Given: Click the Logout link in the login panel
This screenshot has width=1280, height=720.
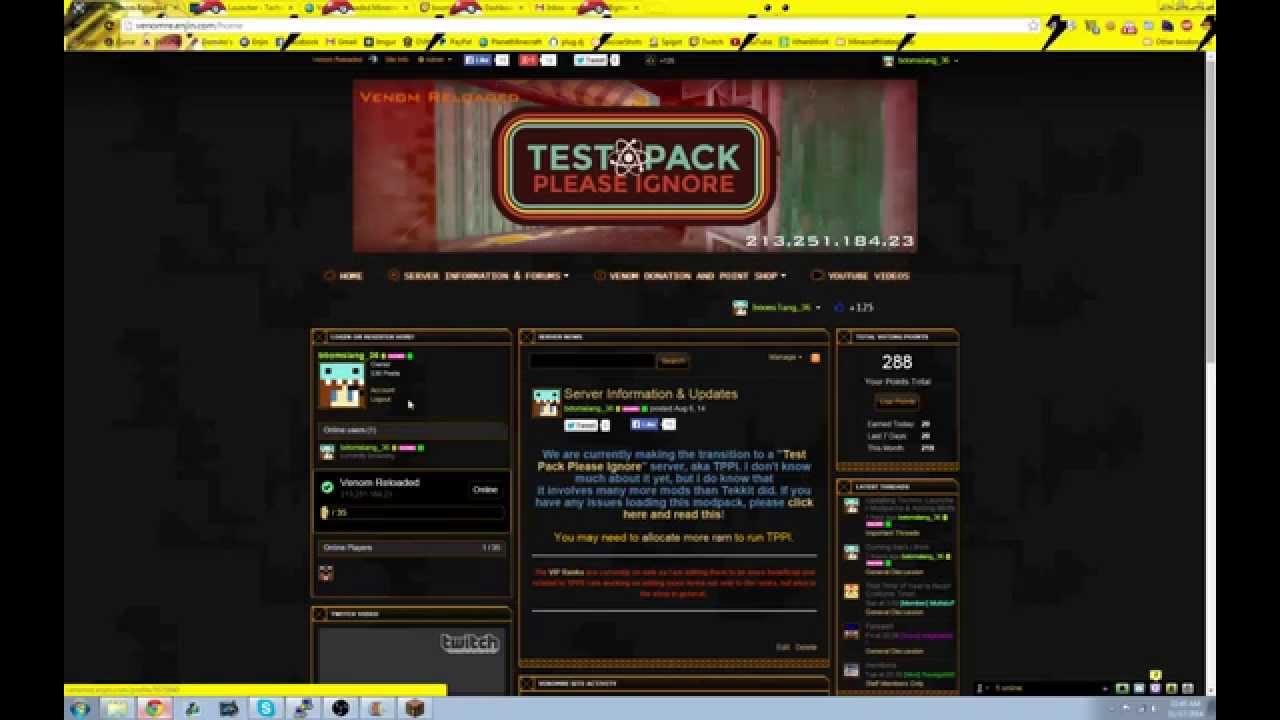Looking at the screenshot, I should pos(381,400).
